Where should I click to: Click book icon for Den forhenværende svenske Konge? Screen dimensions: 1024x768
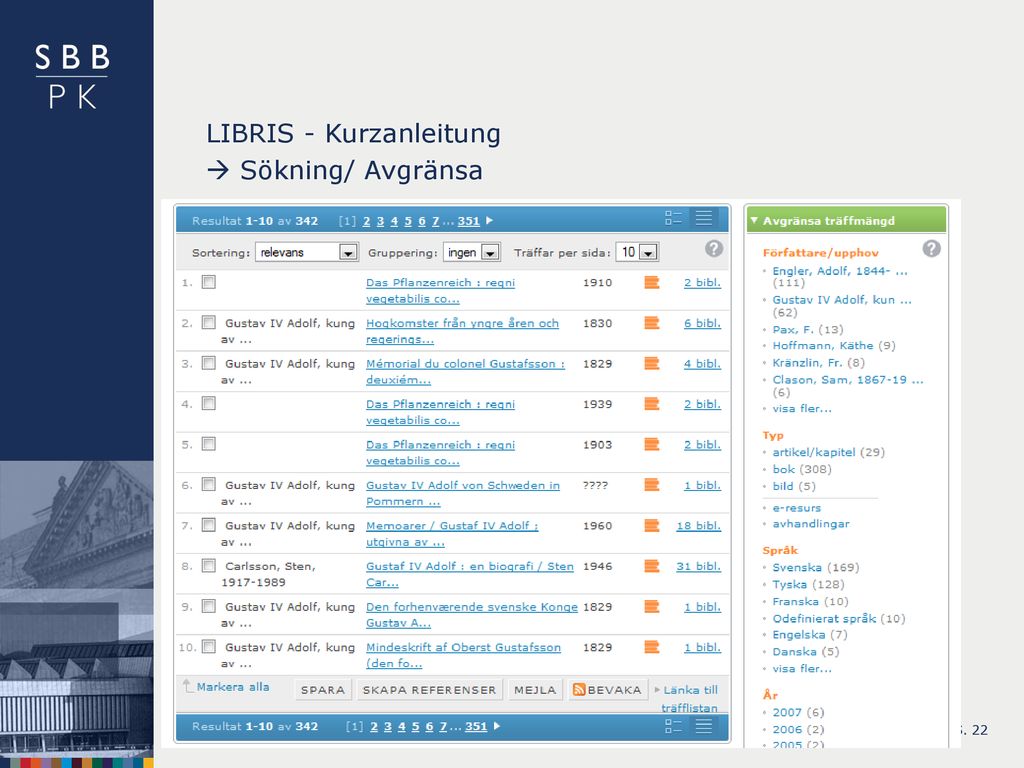click(x=652, y=606)
